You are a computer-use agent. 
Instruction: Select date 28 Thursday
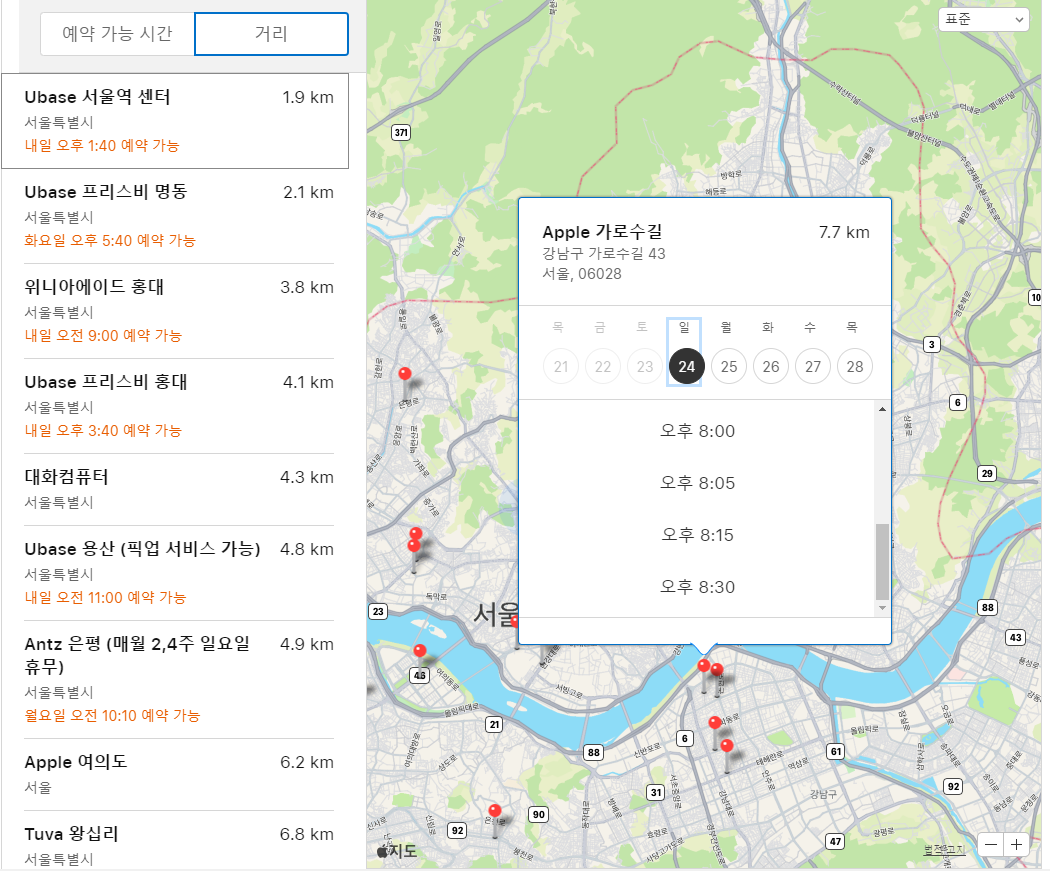click(855, 366)
